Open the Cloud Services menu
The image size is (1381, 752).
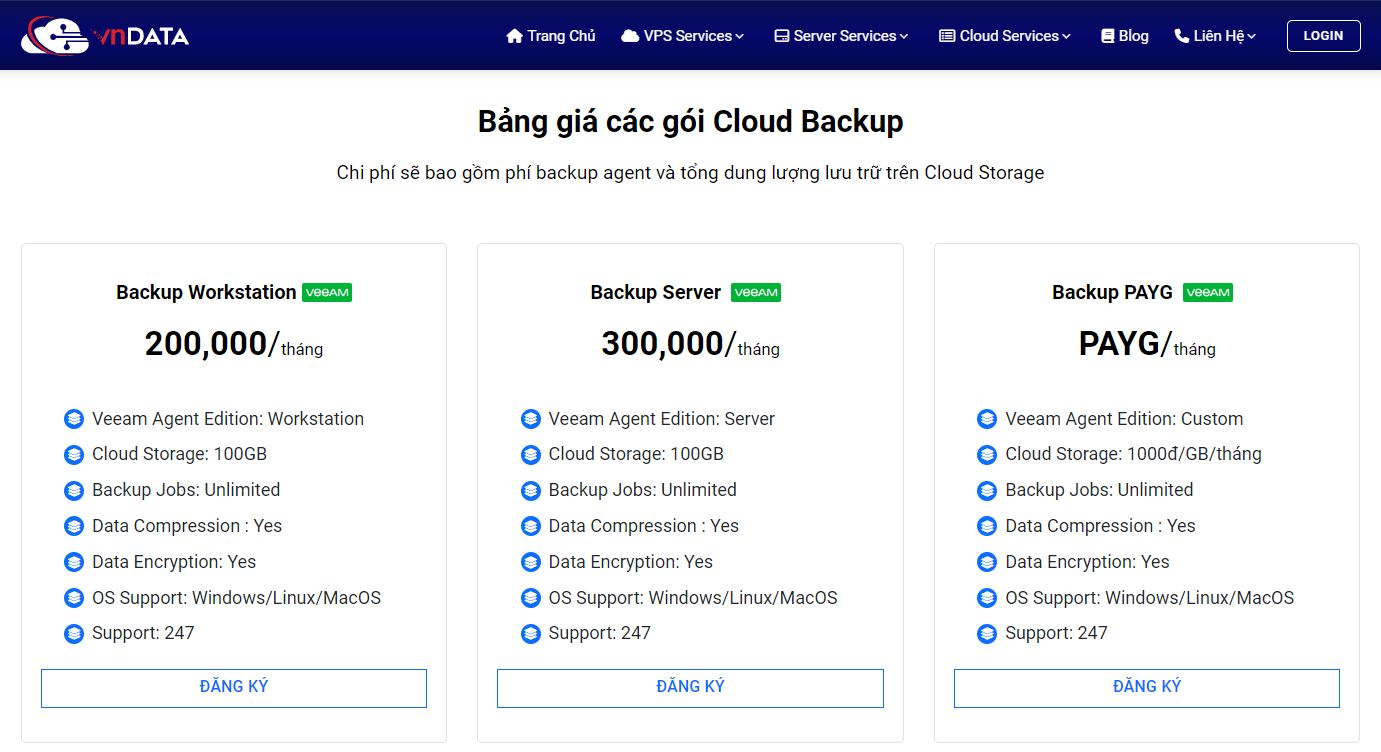click(1005, 36)
